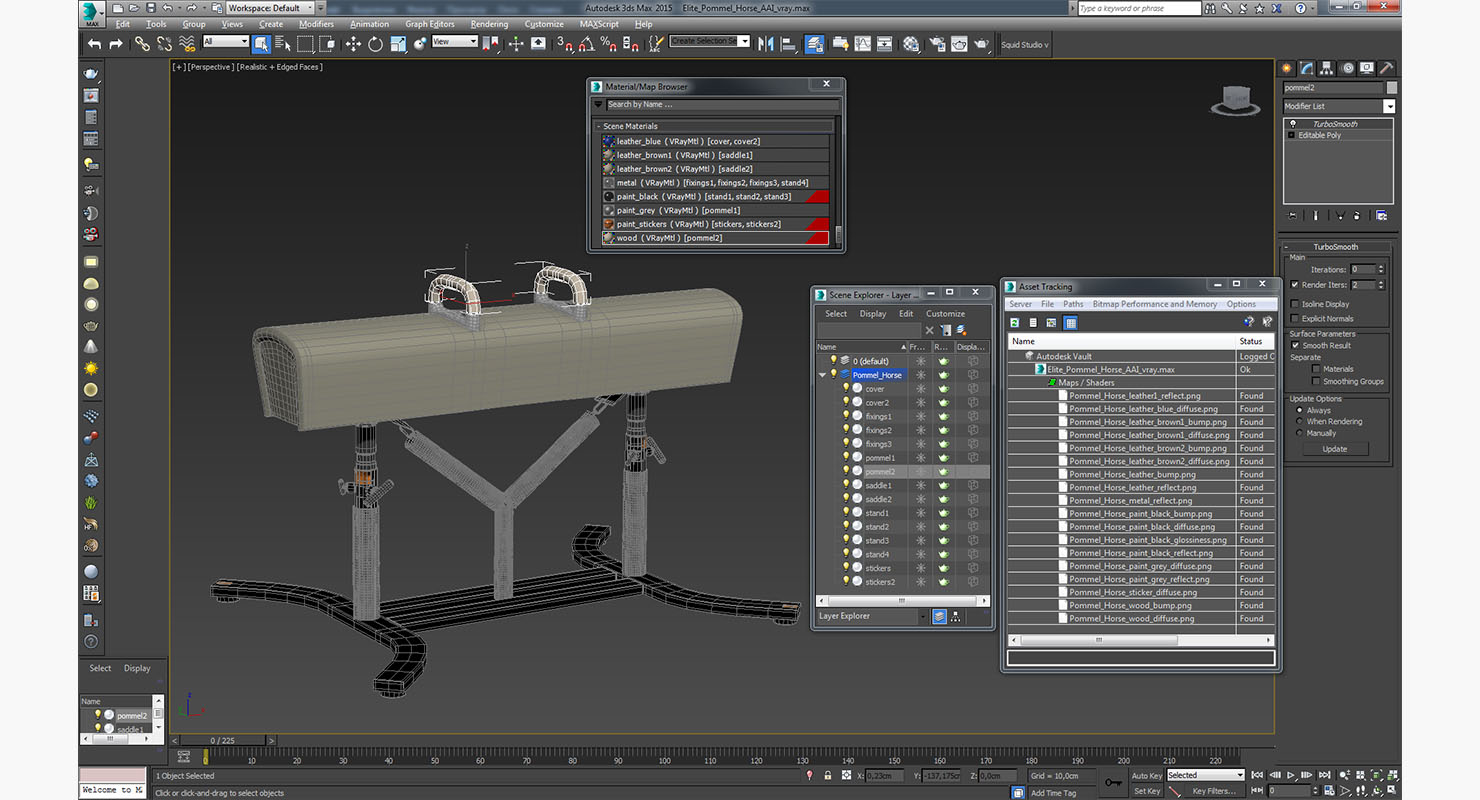Toggle visibility bulb for saddle1 layer item
Image resolution: width=1480 pixels, height=800 pixels.
pos(845,485)
